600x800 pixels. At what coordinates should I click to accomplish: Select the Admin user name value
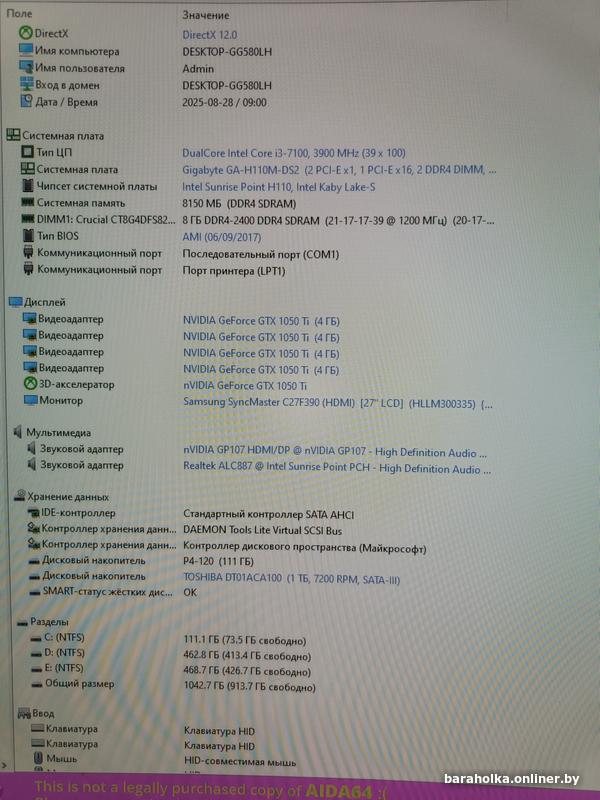click(x=198, y=68)
